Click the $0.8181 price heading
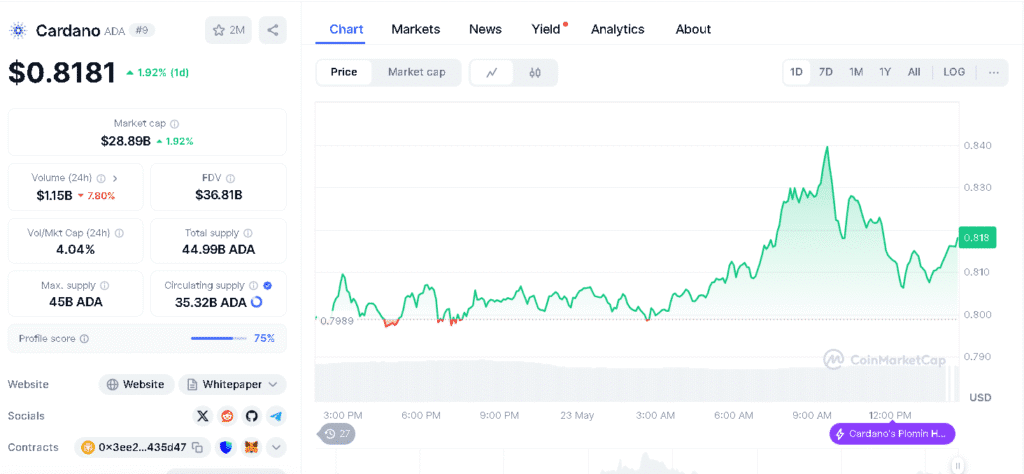1024x474 pixels. (x=62, y=72)
